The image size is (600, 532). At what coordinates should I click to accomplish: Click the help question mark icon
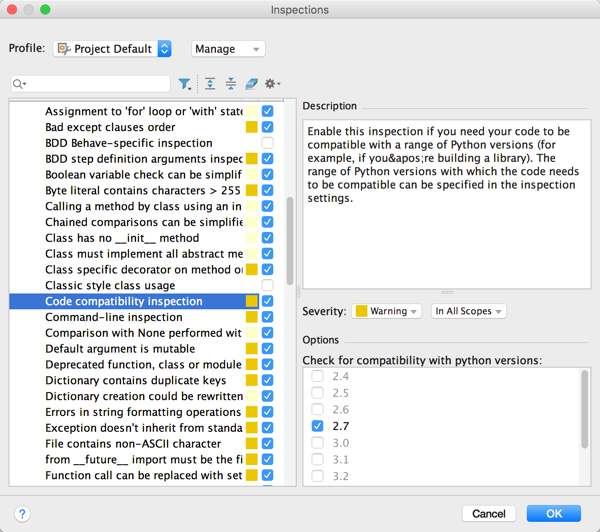click(x=22, y=513)
